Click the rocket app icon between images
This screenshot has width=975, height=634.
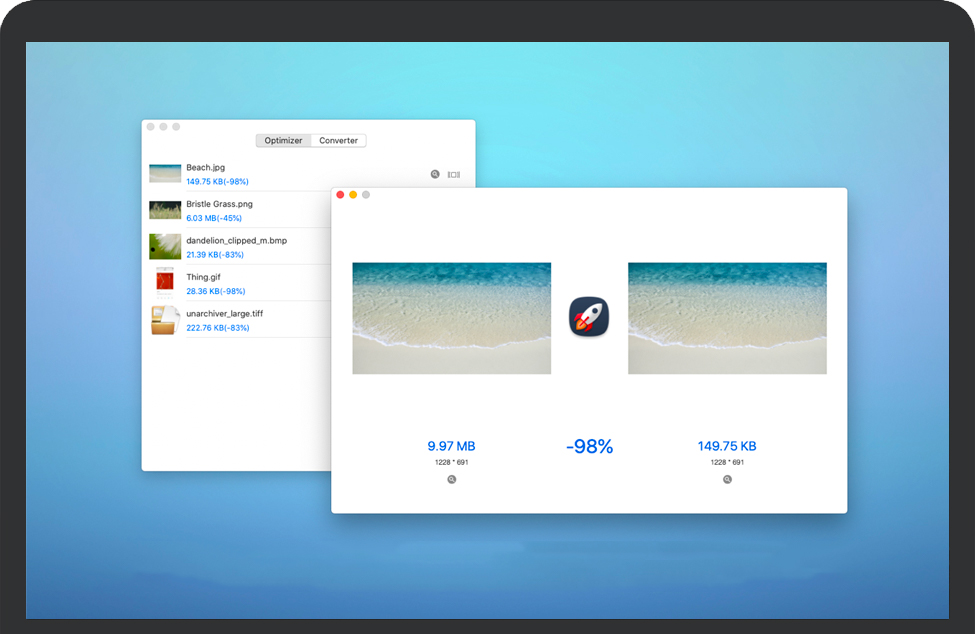tap(589, 317)
